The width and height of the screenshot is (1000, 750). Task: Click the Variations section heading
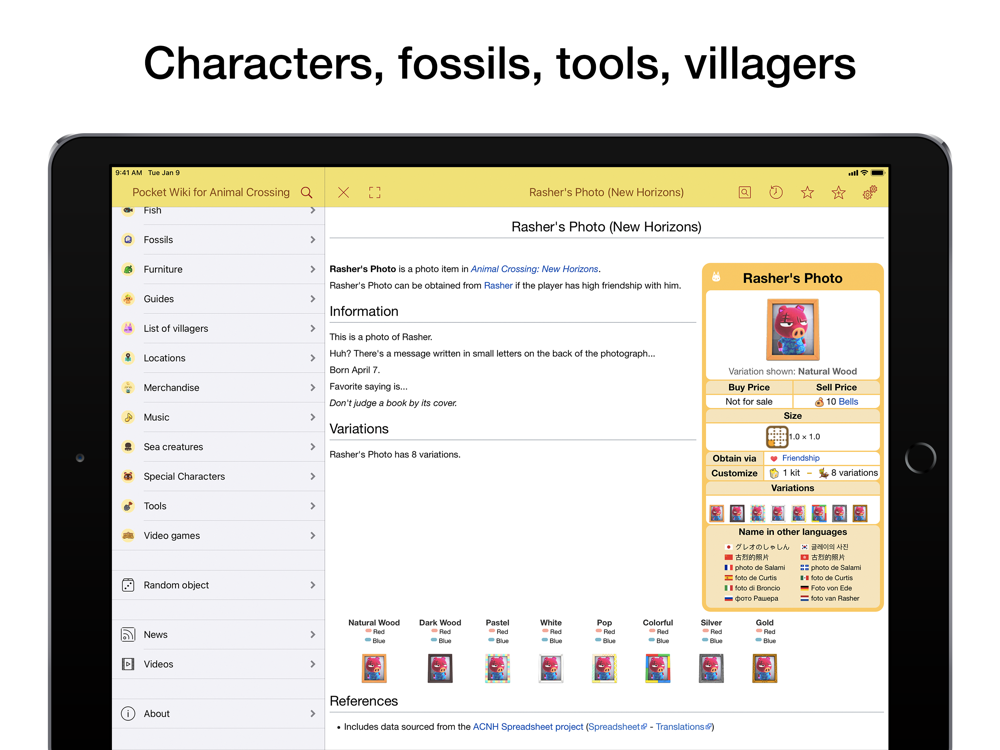coord(359,429)
